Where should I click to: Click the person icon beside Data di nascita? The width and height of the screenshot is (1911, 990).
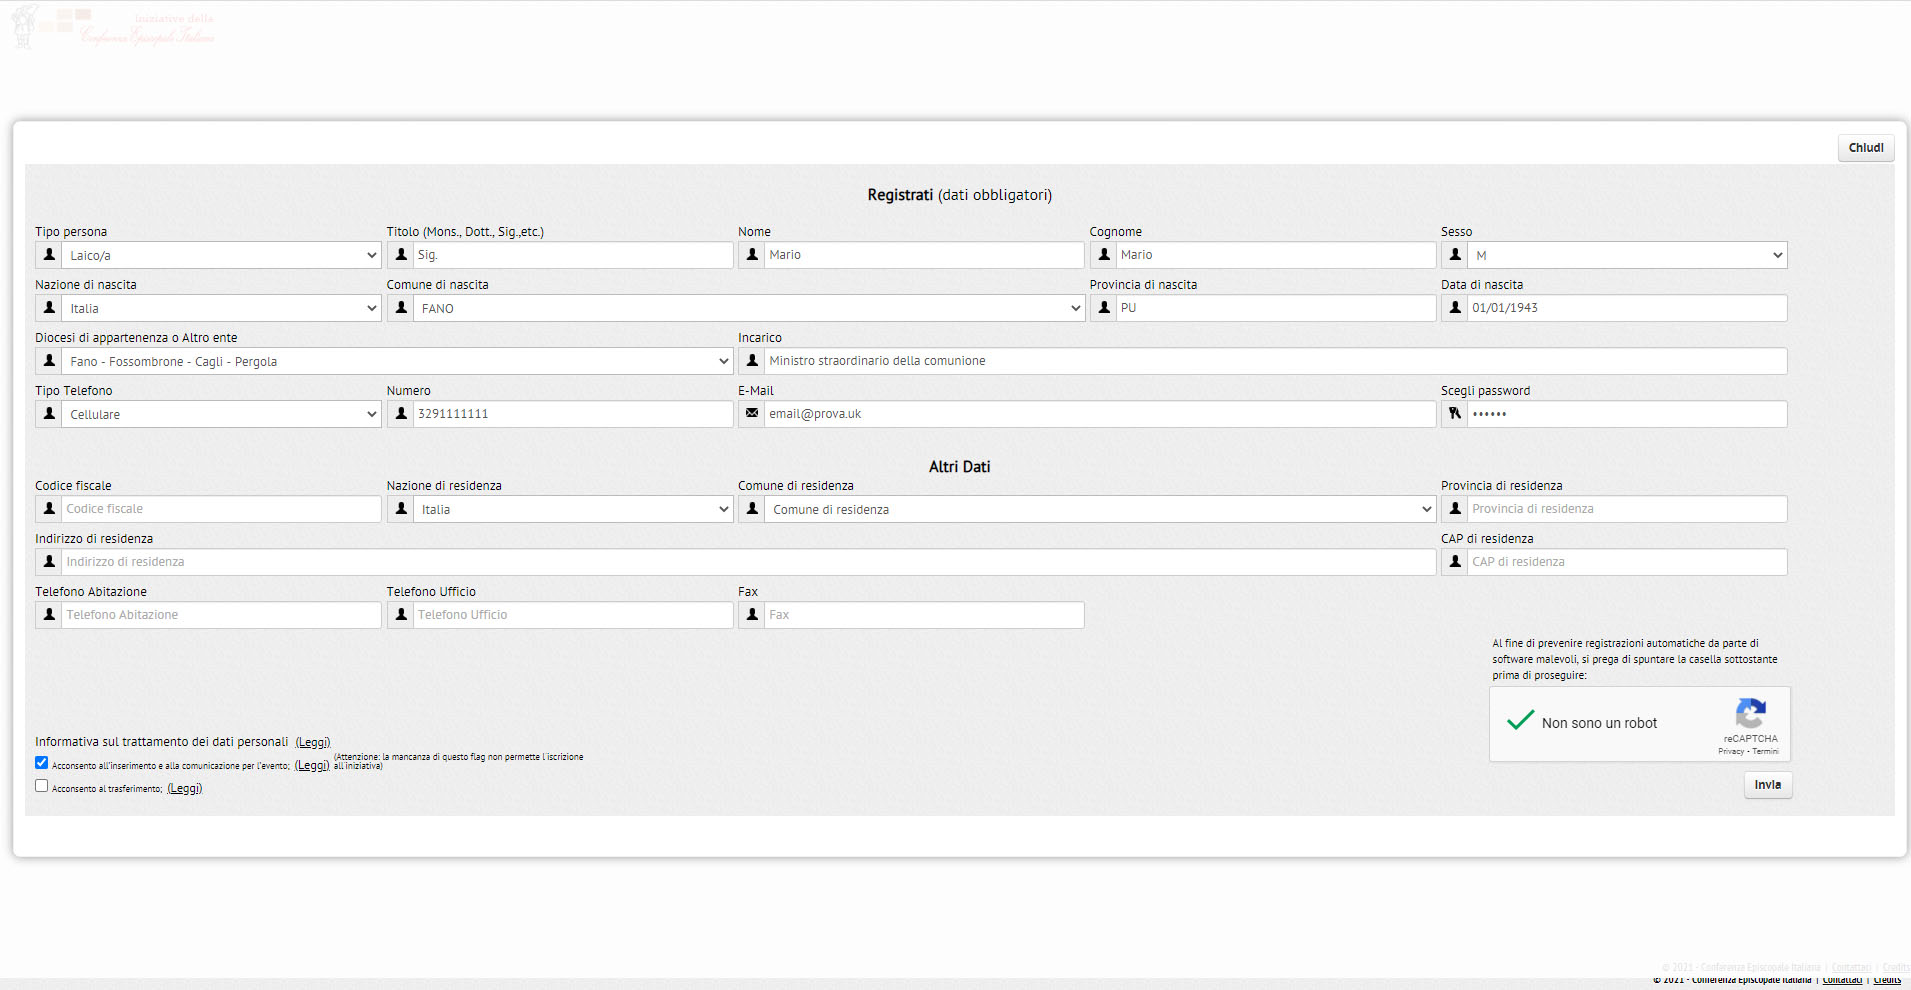pos(1455,308)
